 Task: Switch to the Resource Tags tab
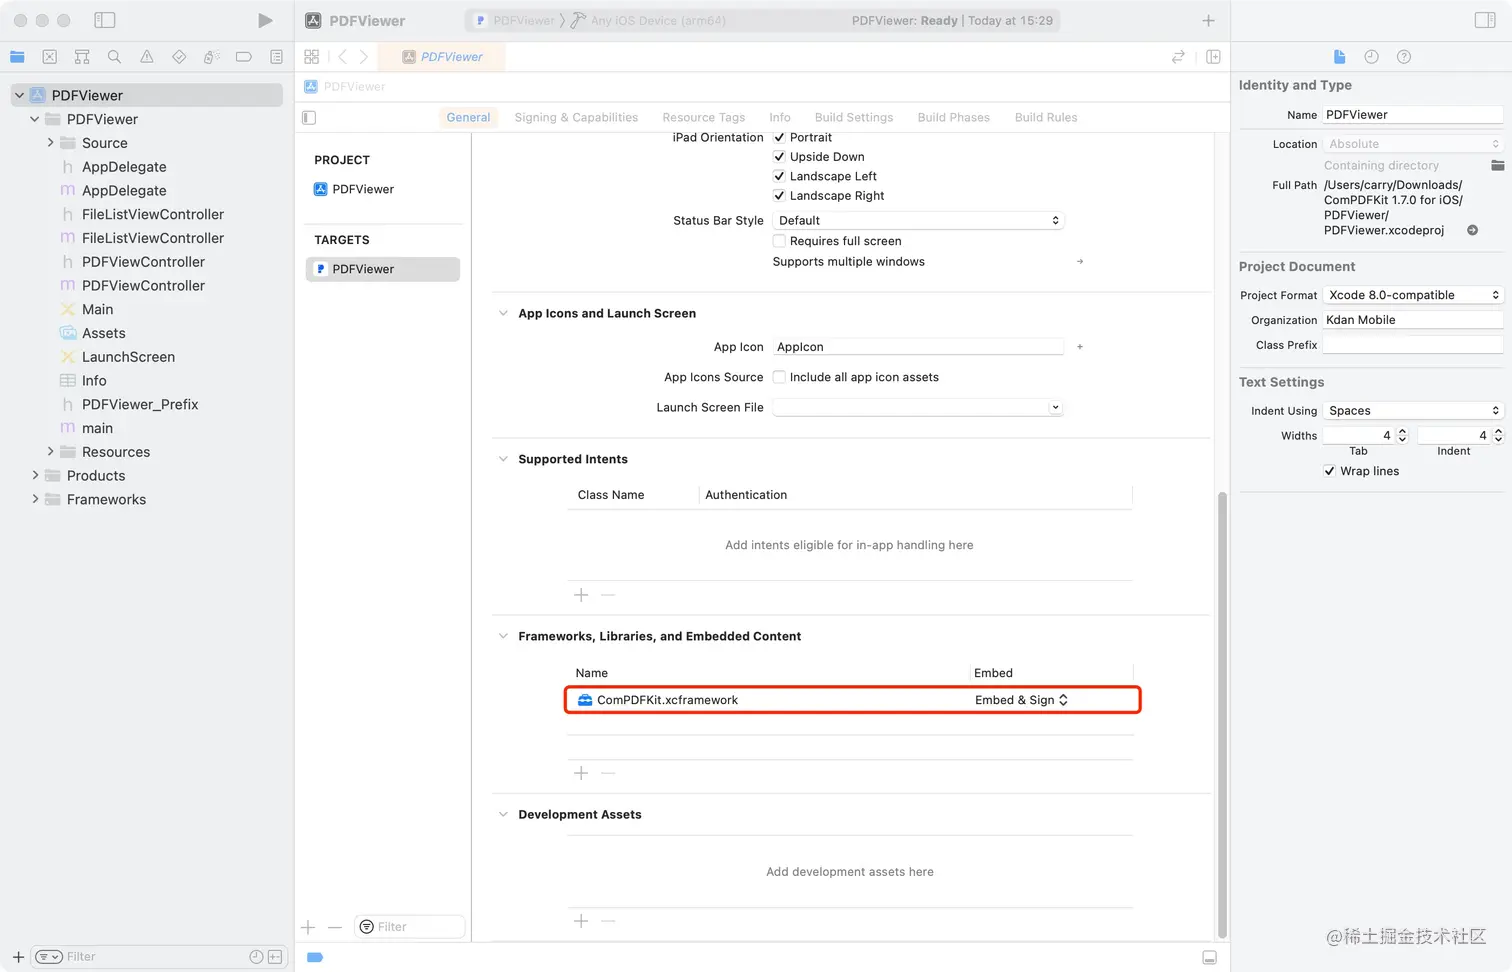[x=704, y=117]
